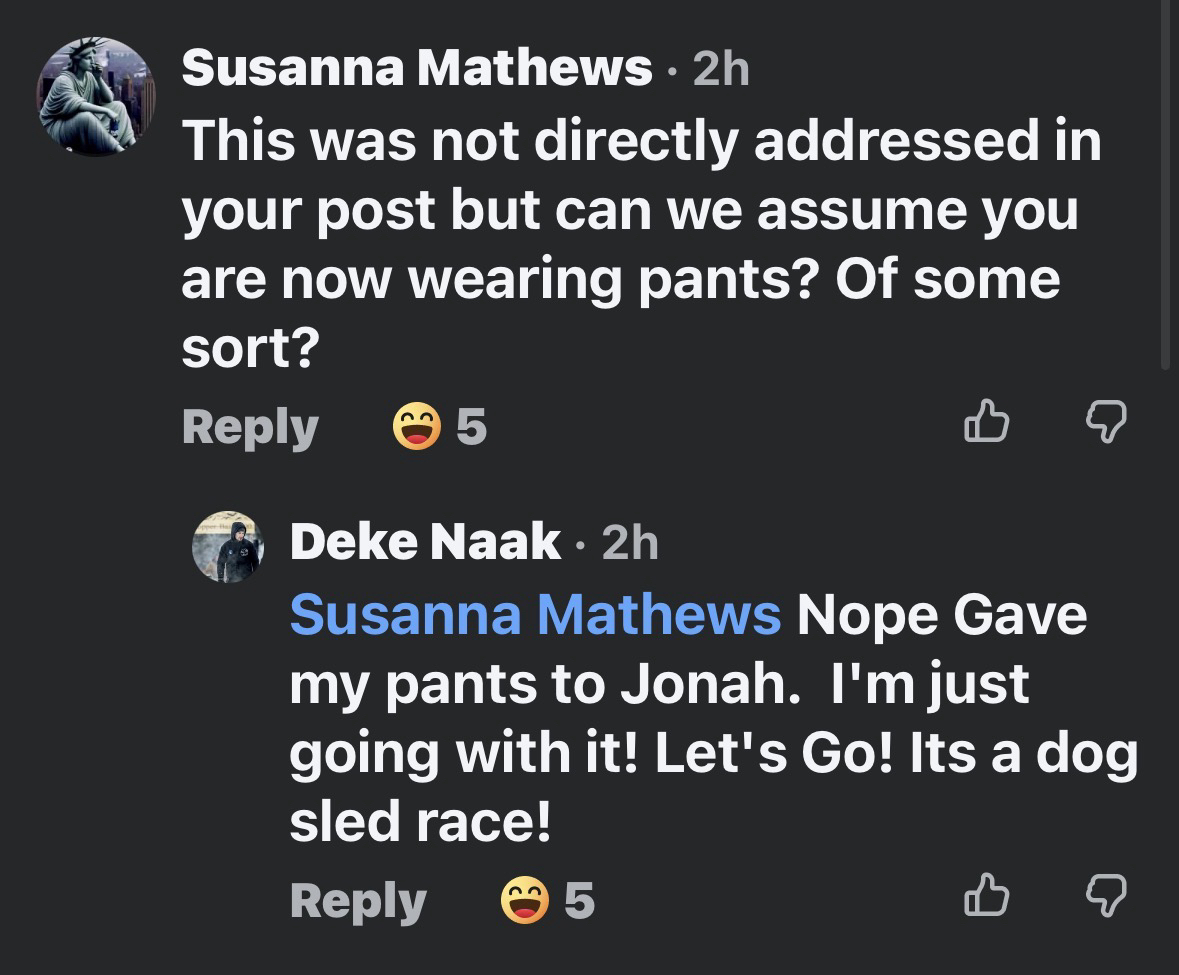
Task: View reaction count 5 on Deke's reply
Action: pyautogui.click(x=579, y=901)
